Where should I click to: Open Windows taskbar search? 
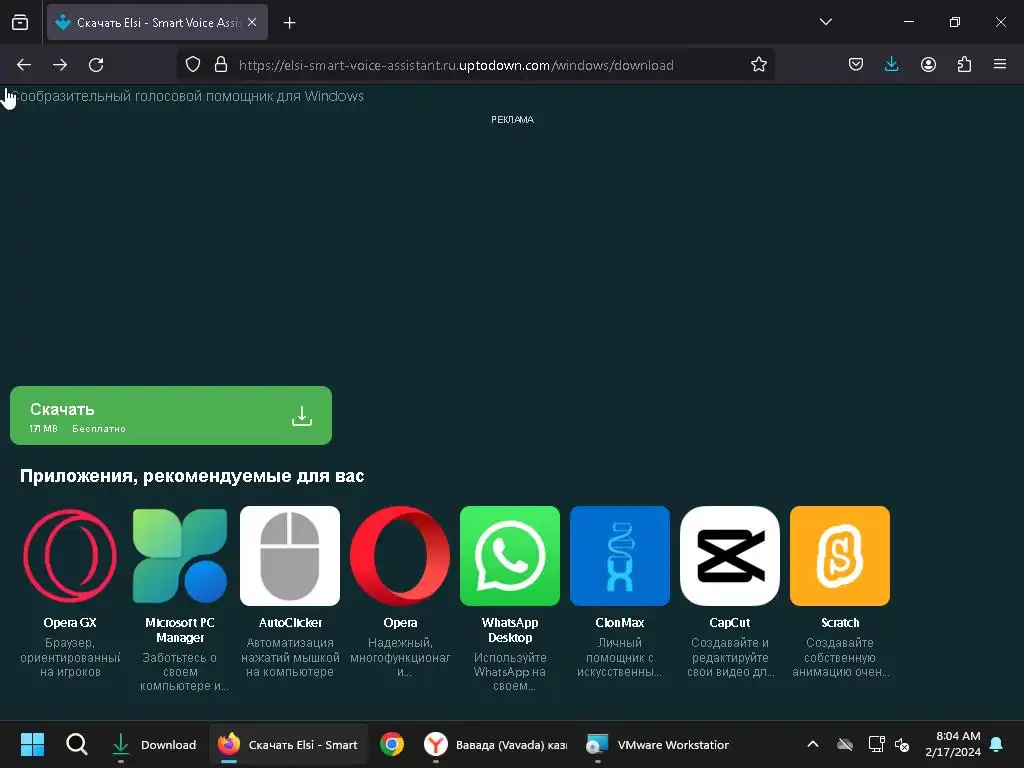point(76,744)
